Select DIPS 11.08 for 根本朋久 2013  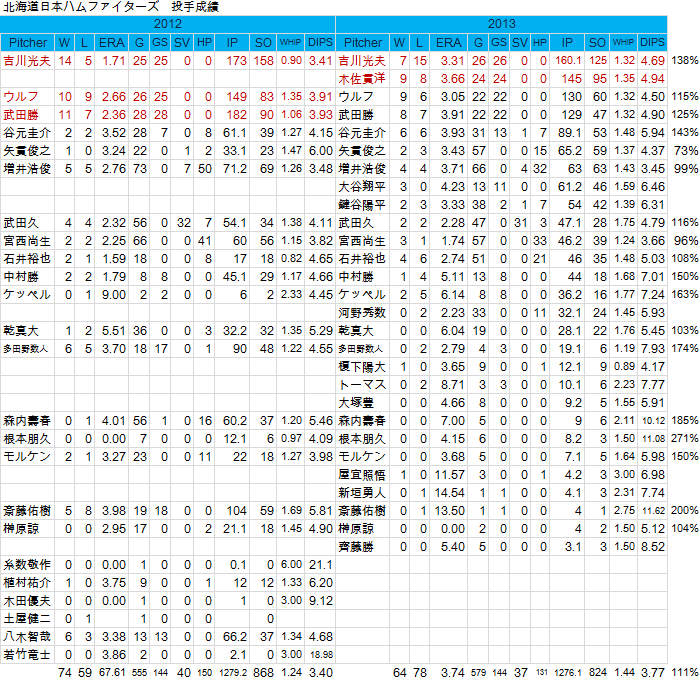654,439
